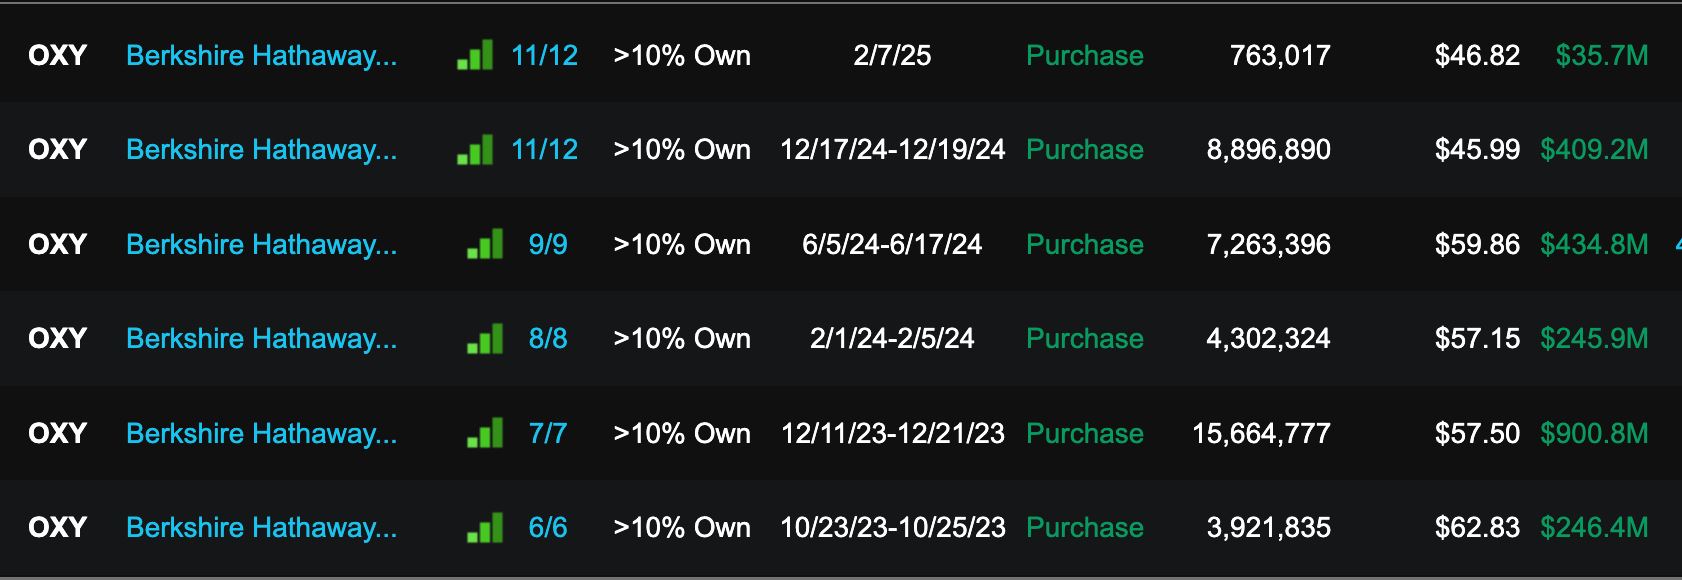
Task: Click the bar rating icon next to 6/6
Action: coord(485,528)
